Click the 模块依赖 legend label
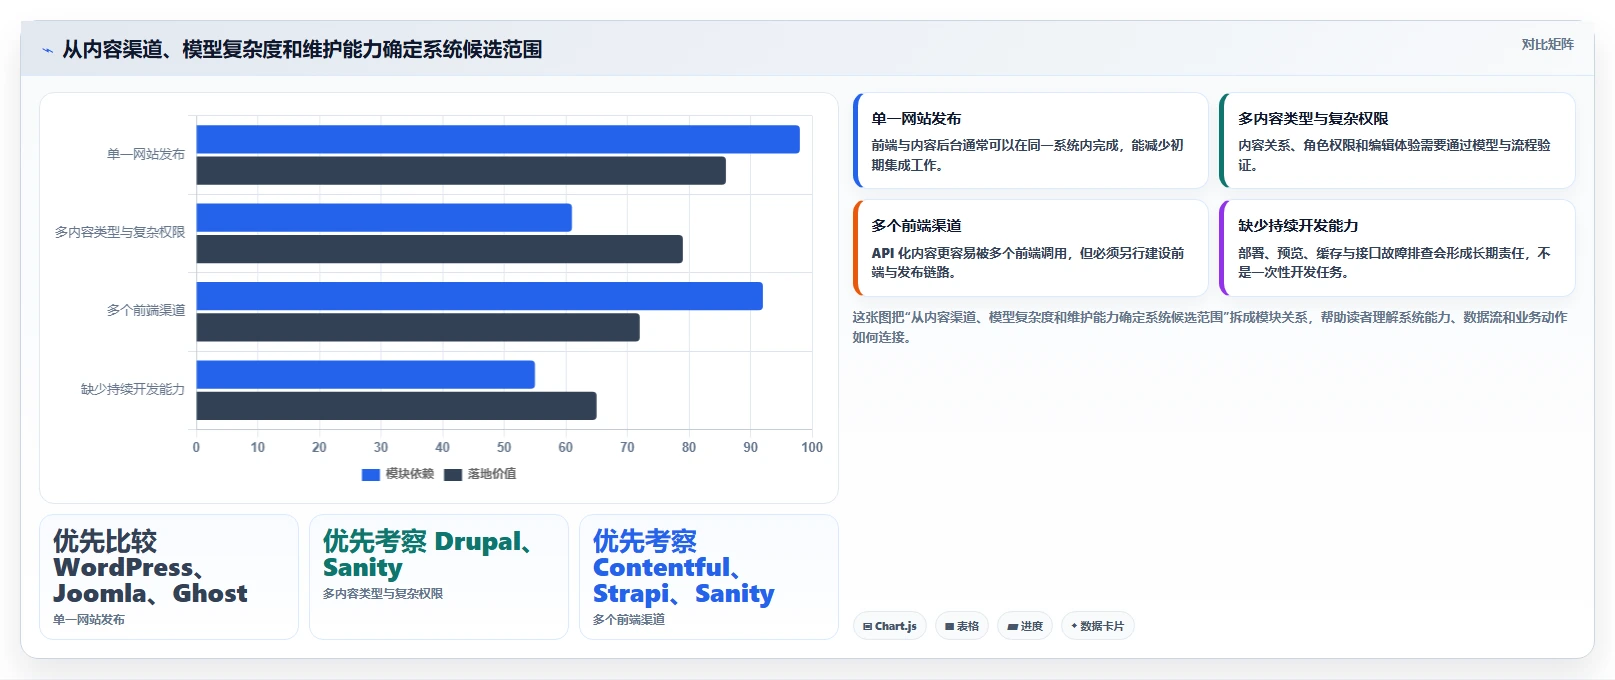Viewport: 1615px width, 680px height. (x=410, y=474)
